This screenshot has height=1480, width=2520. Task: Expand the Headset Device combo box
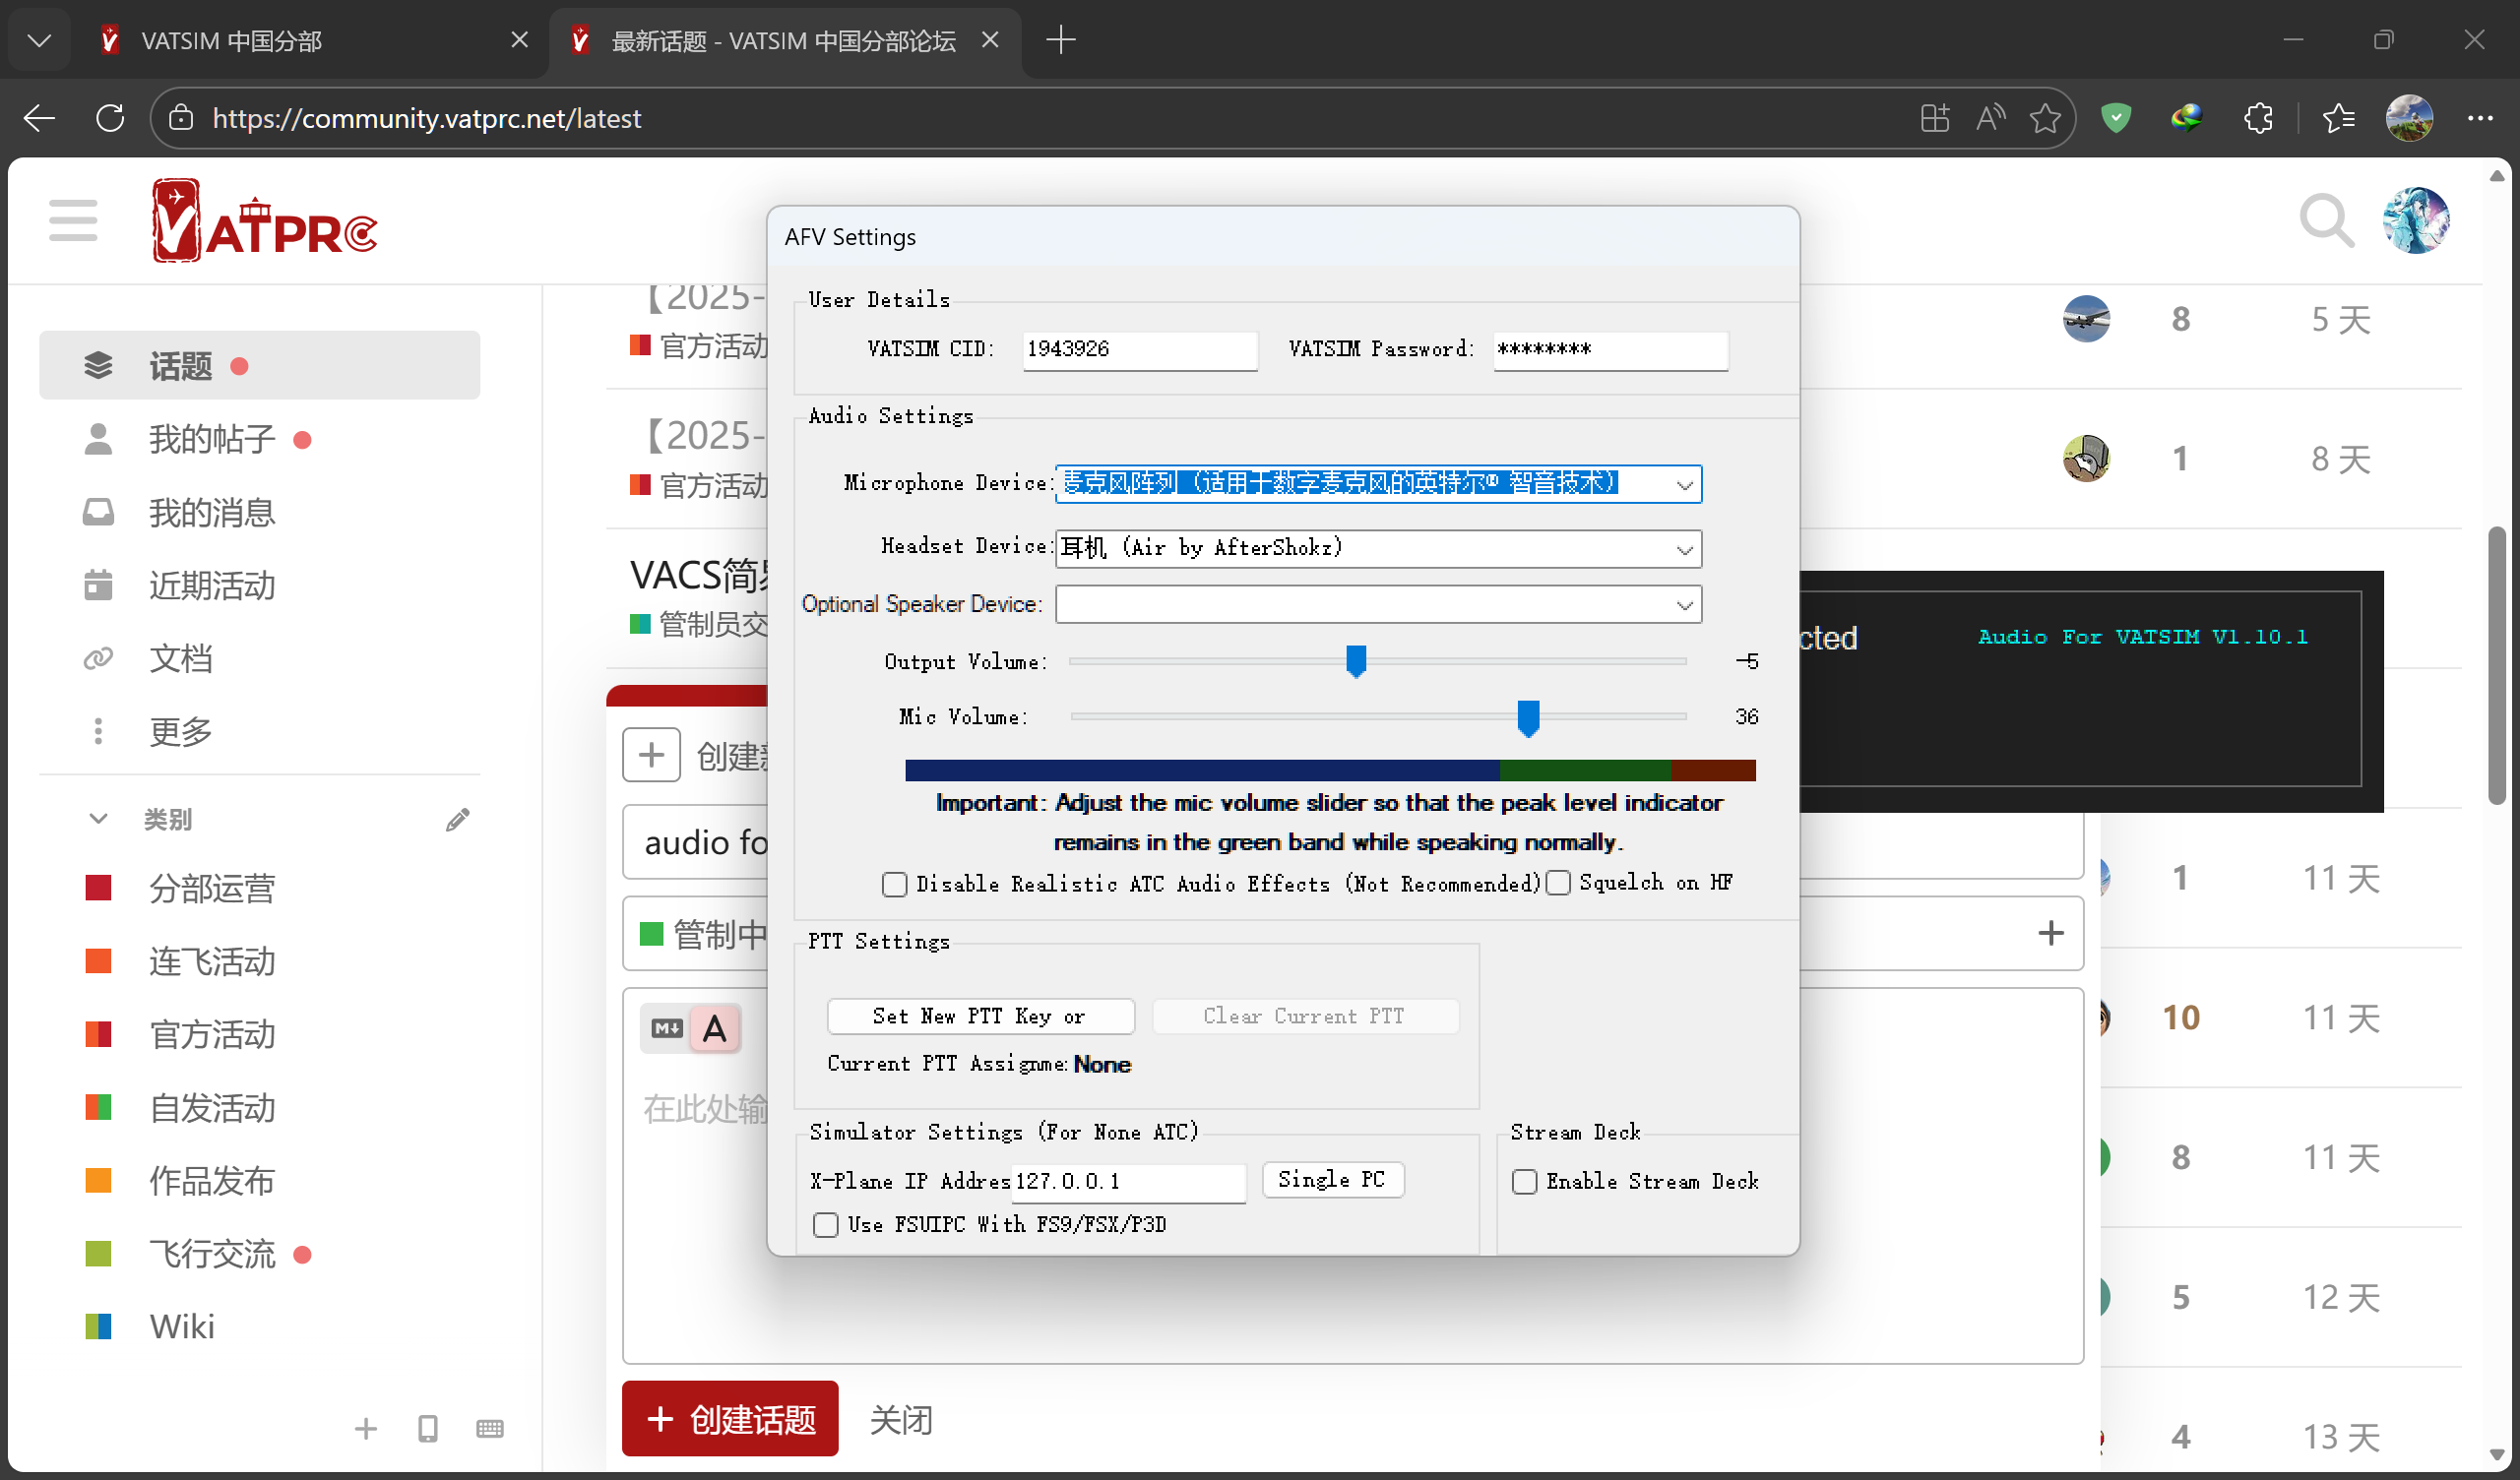point(1684,549)
